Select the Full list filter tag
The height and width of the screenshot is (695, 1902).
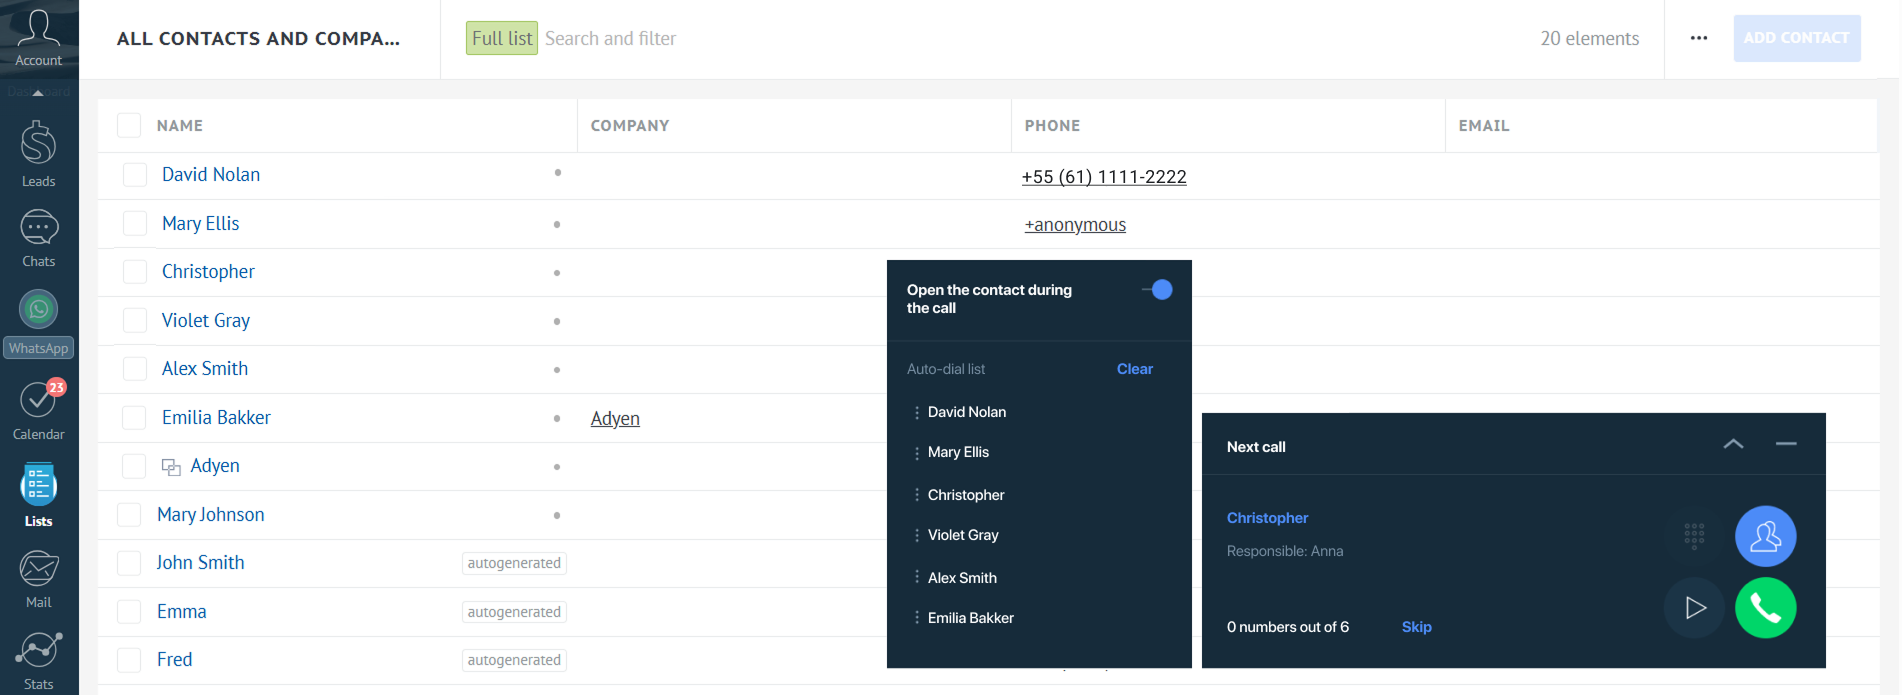501,38
